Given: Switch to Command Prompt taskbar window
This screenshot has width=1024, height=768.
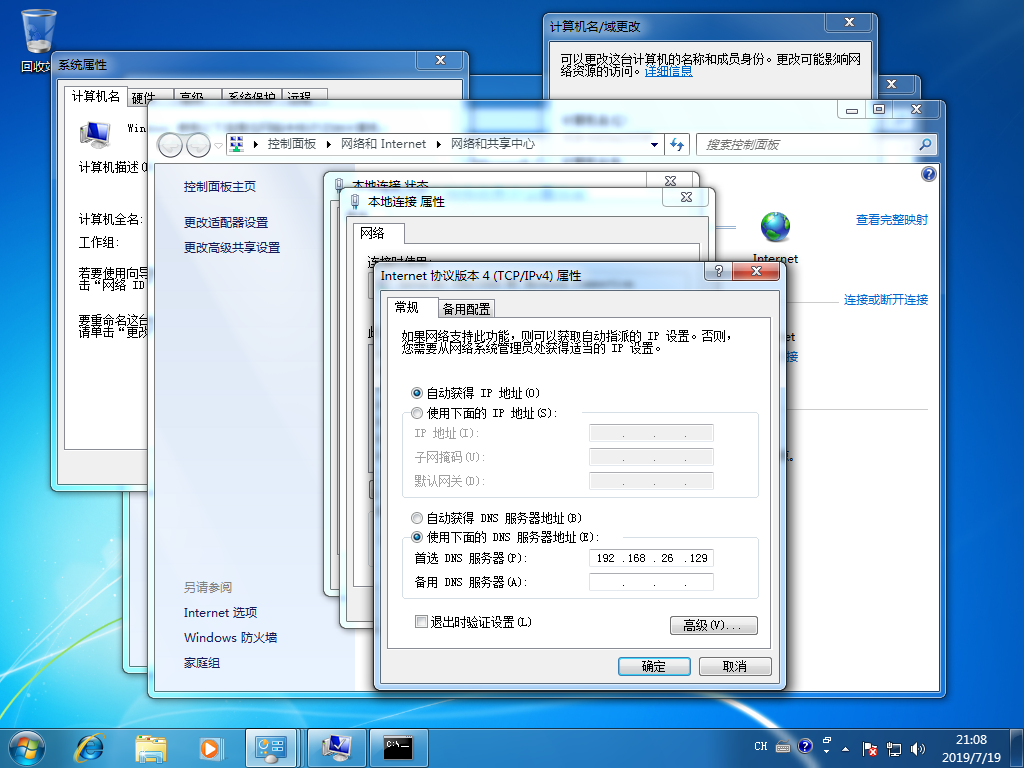Looking at the screenshot, I should (x=398, y=746).
